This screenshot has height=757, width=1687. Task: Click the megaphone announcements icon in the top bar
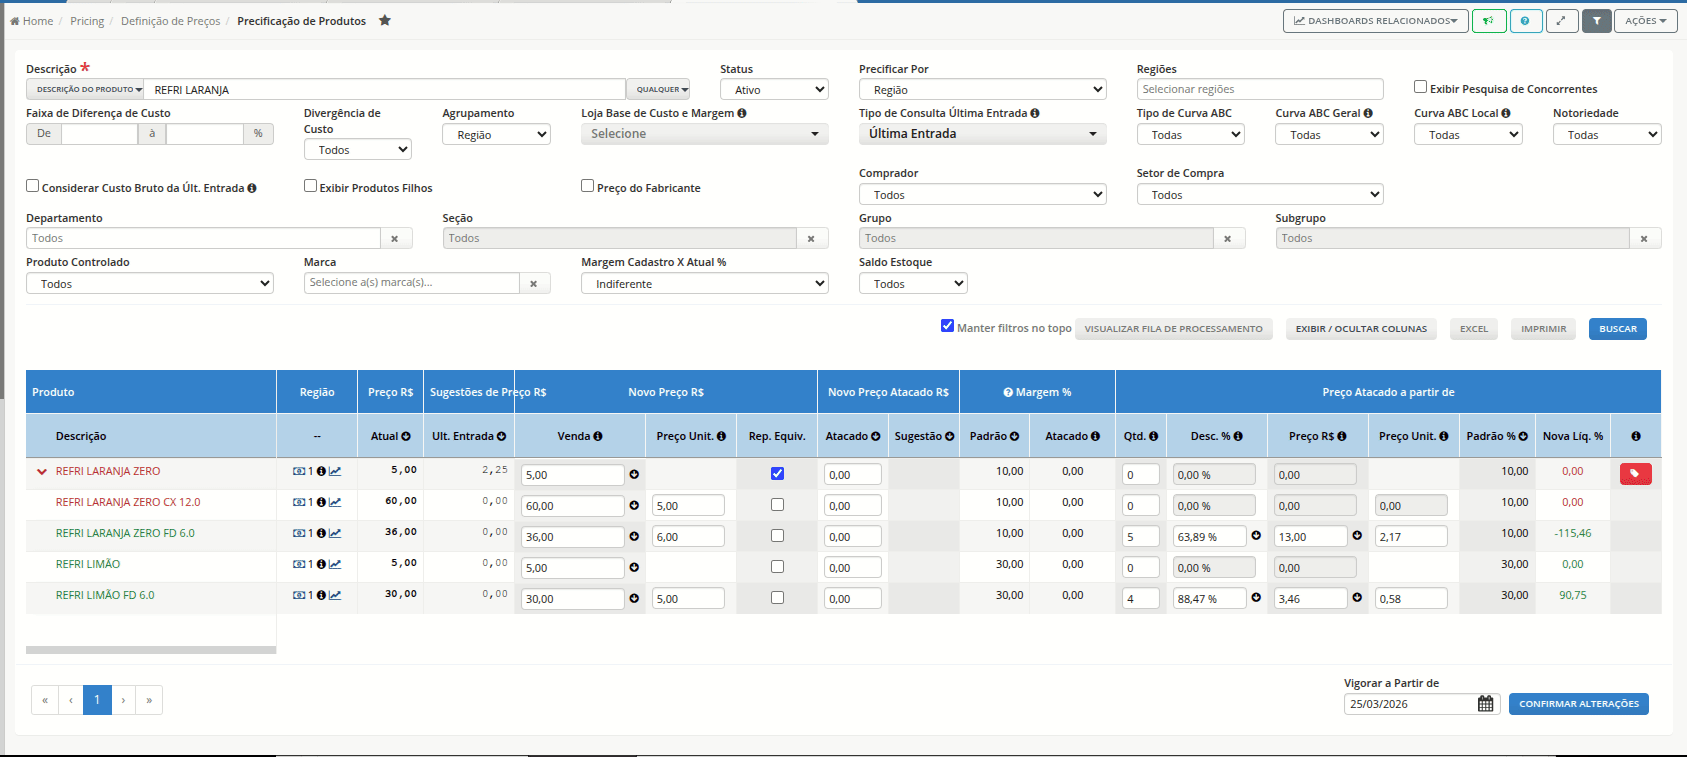(1489, 21)
